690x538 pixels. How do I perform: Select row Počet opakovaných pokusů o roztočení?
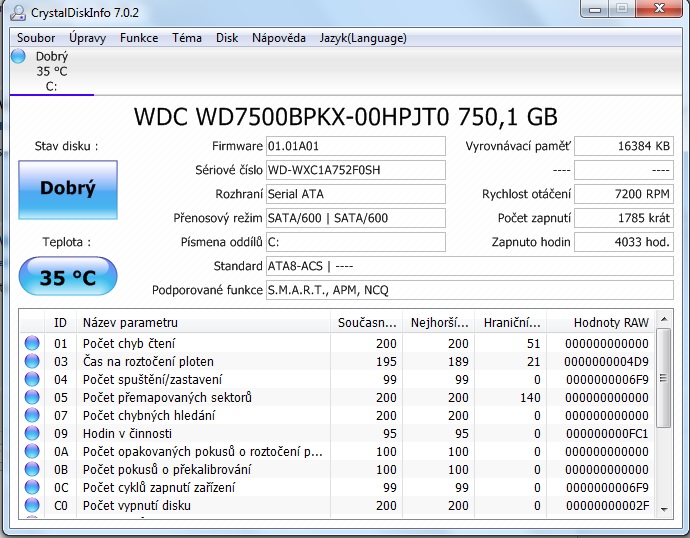(337, 451)
